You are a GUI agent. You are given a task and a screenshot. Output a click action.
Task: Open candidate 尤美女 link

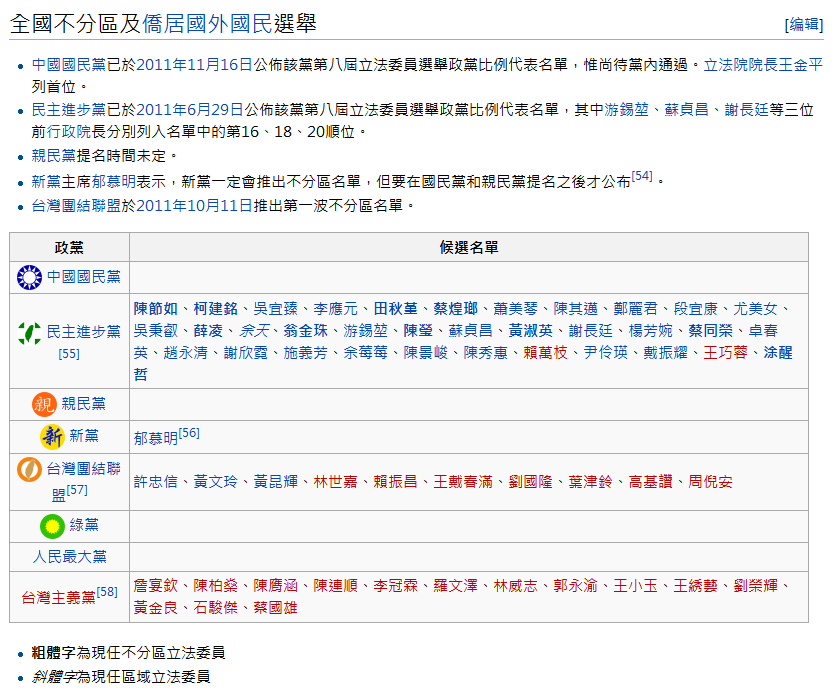[x=756, y=309]
